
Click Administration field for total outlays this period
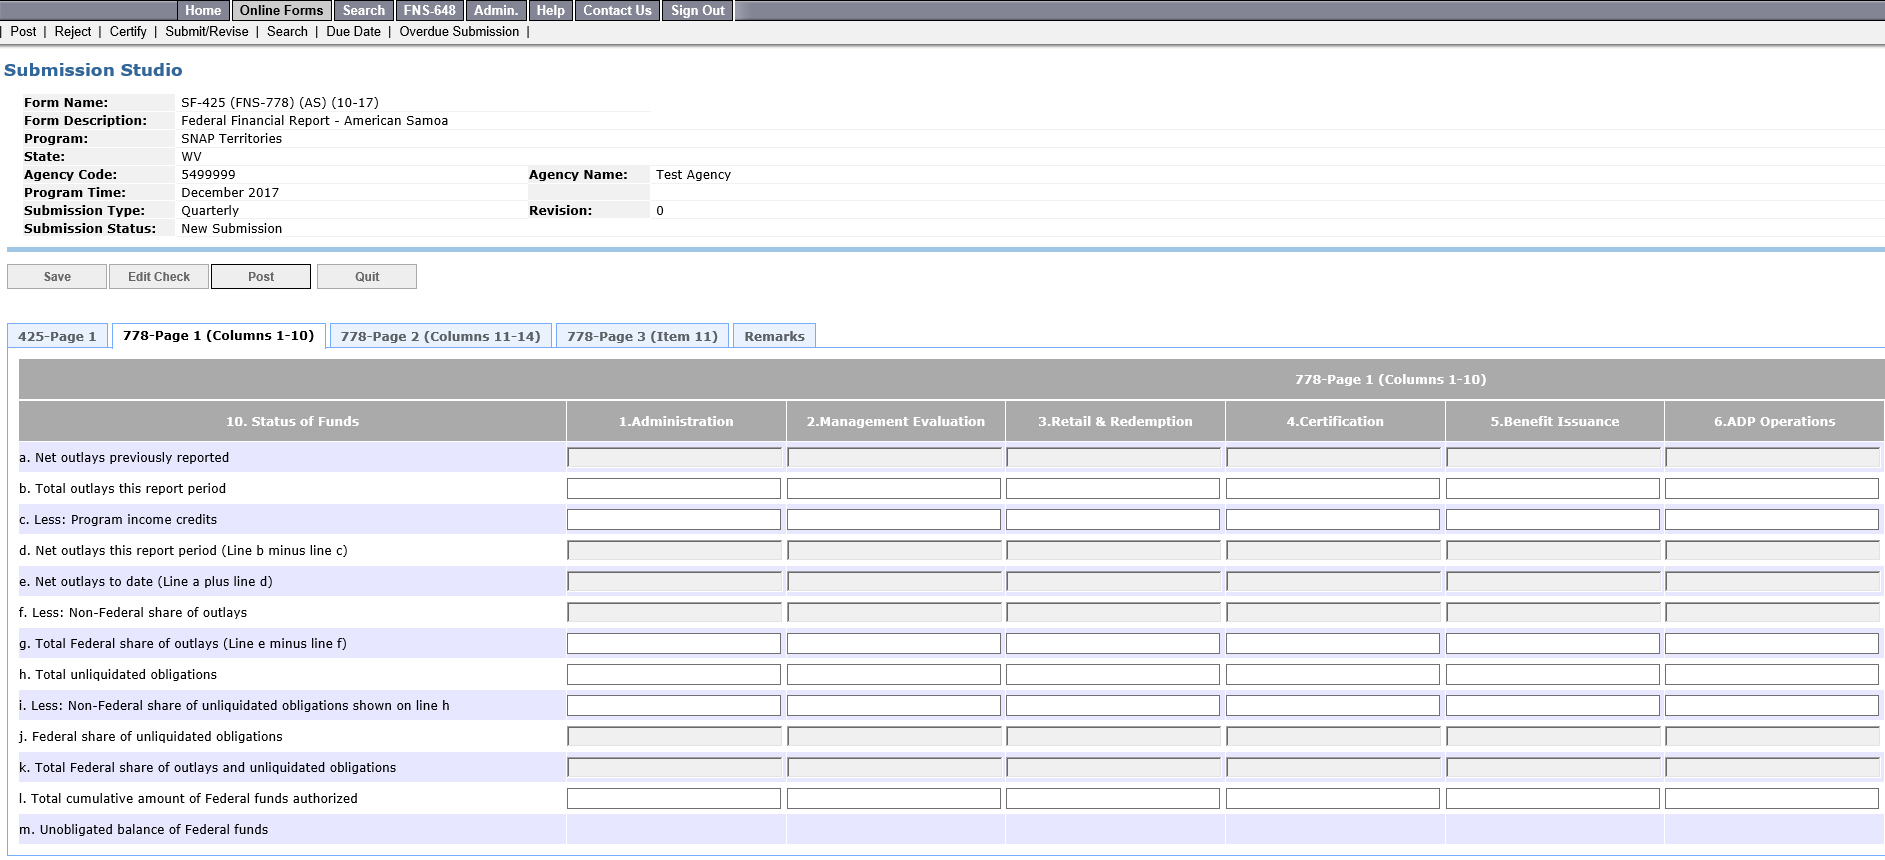click(x=674, y=489)
